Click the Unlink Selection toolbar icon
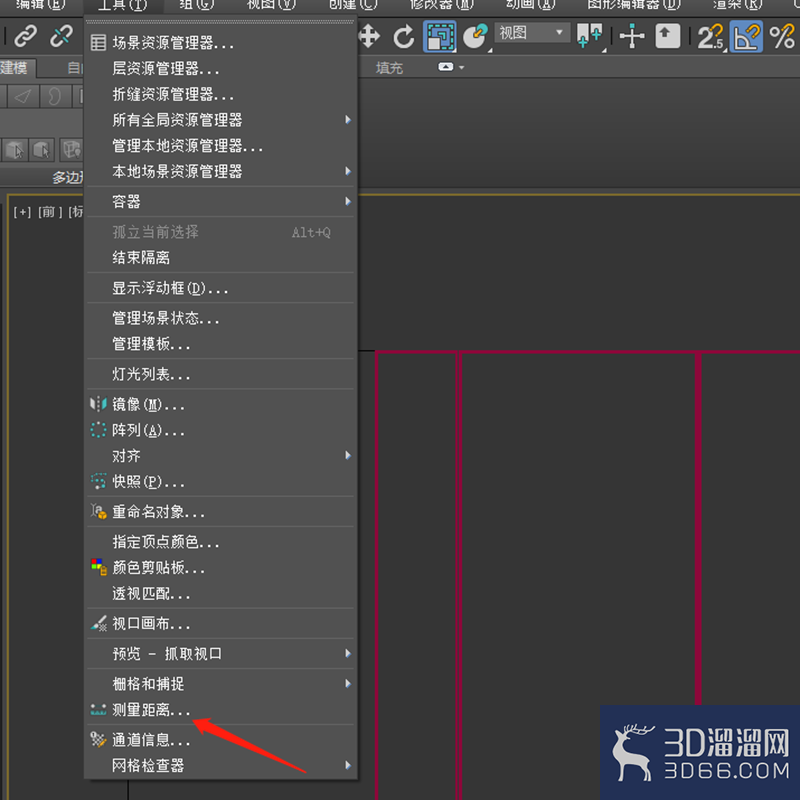The height and width of the screenshot is (800, 800). point(61,36)
